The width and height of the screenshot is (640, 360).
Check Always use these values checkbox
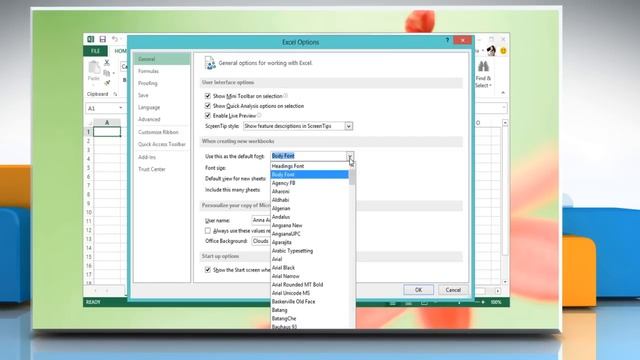click(x=208, y=231)
